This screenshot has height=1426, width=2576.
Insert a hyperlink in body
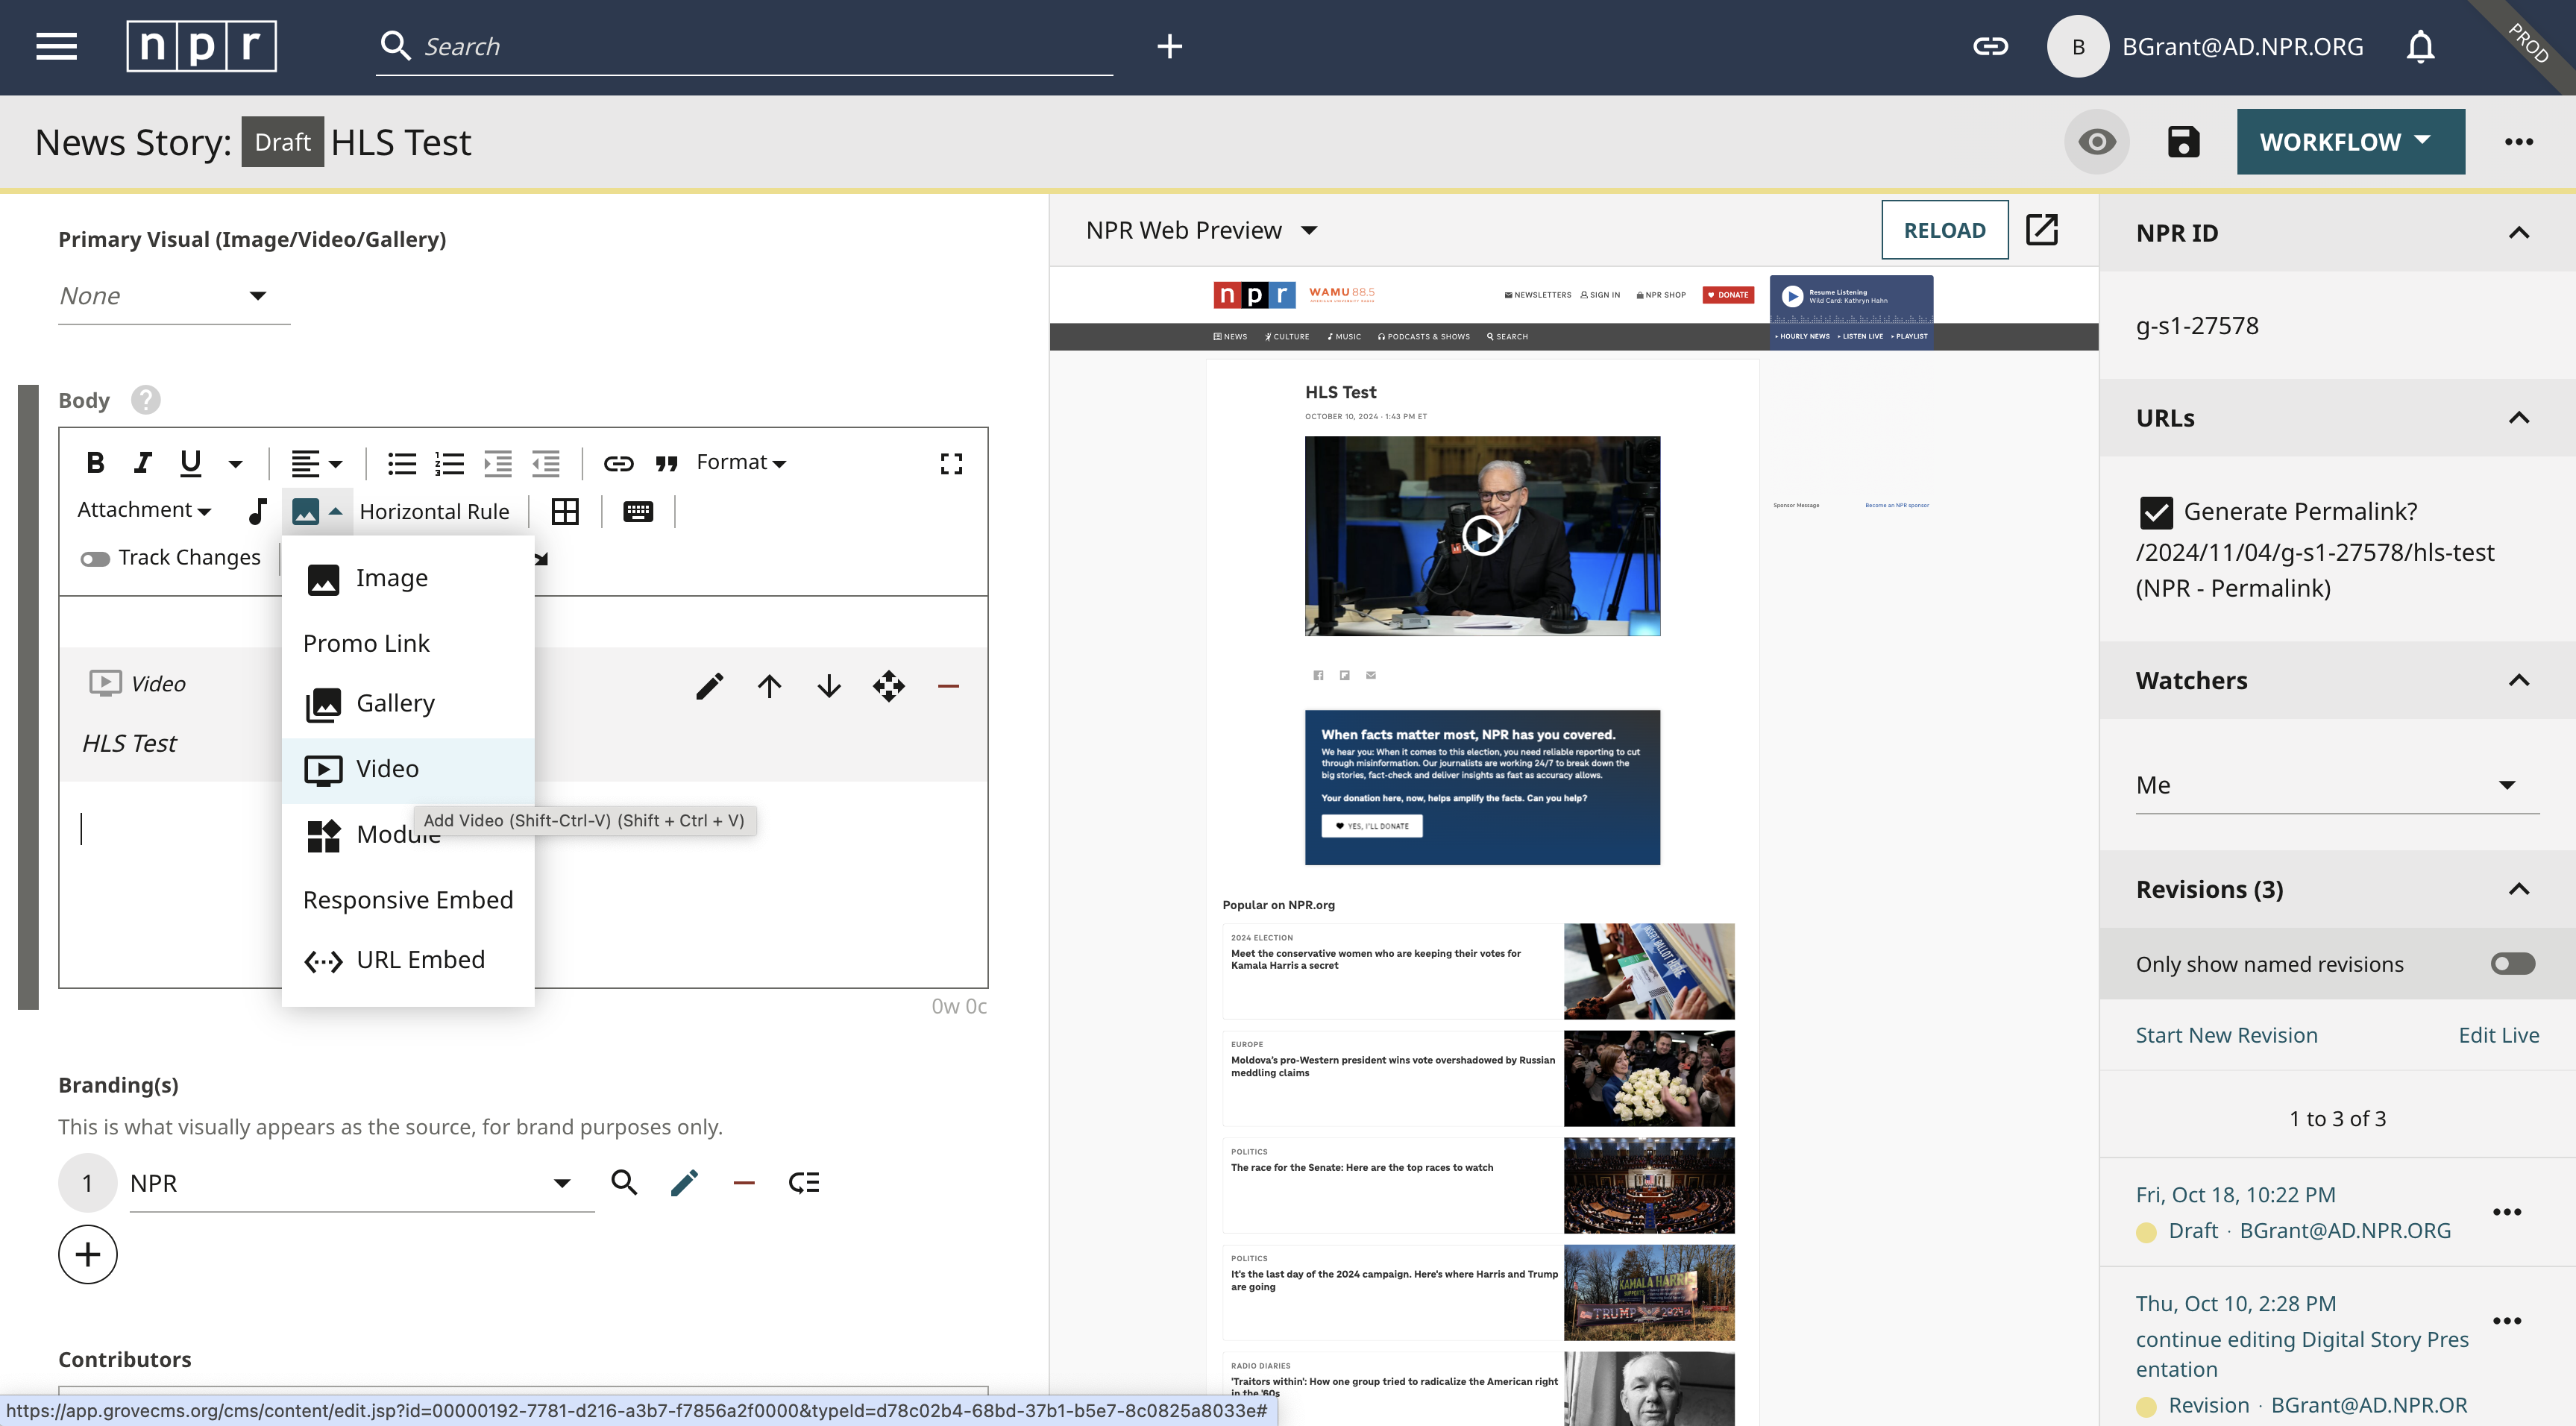click(x=618, y=463)
